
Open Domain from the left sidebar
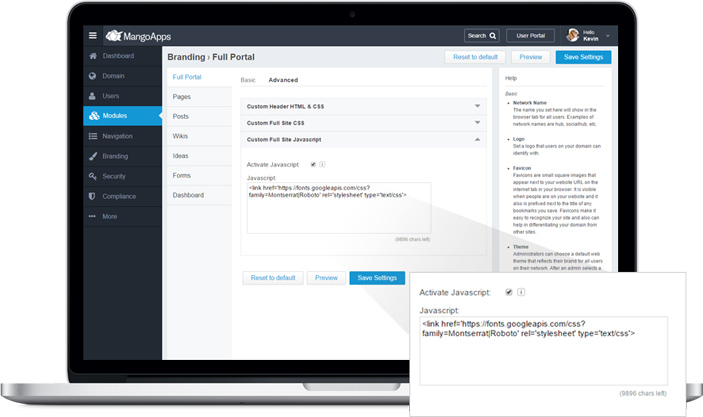(122, 76)
